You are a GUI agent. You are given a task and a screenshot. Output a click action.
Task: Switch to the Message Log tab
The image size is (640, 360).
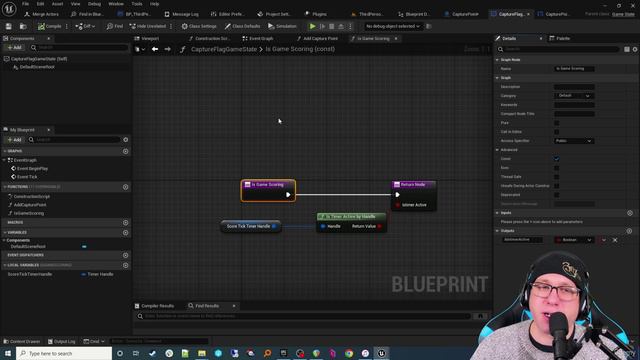181,14
